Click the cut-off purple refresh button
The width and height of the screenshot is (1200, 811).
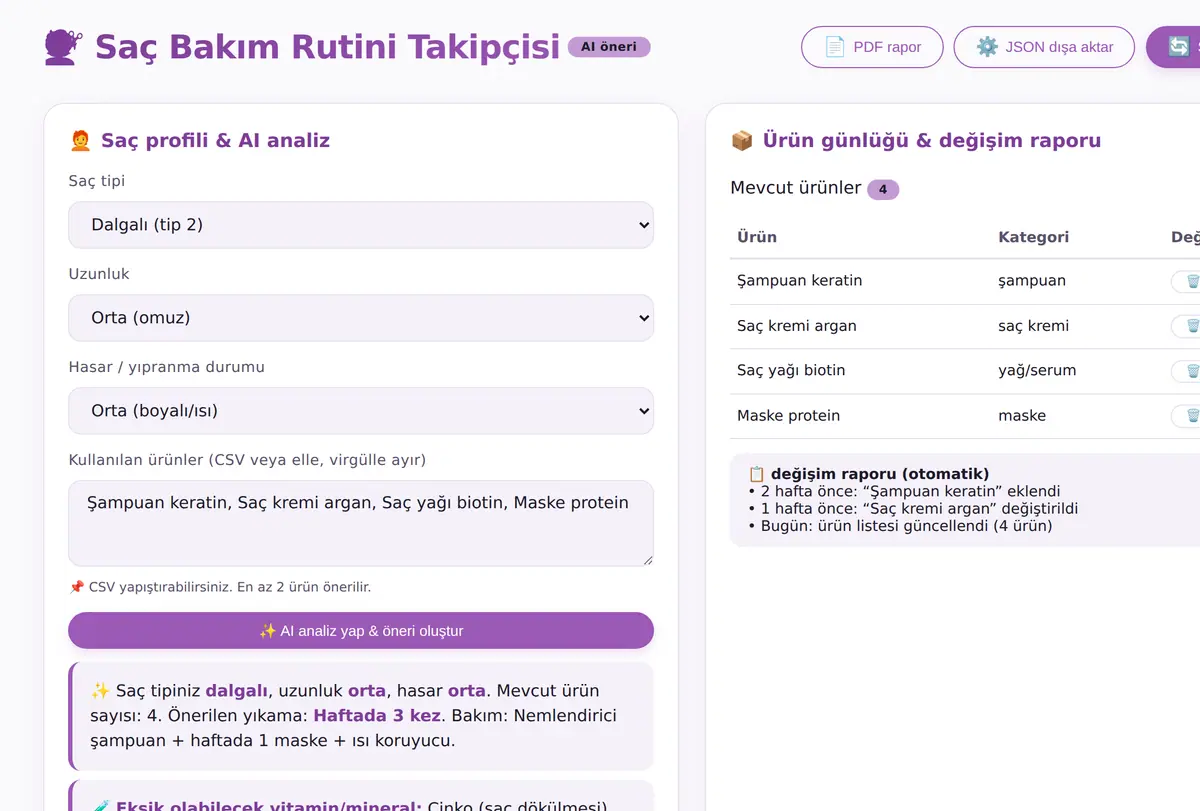point(1173,47)
